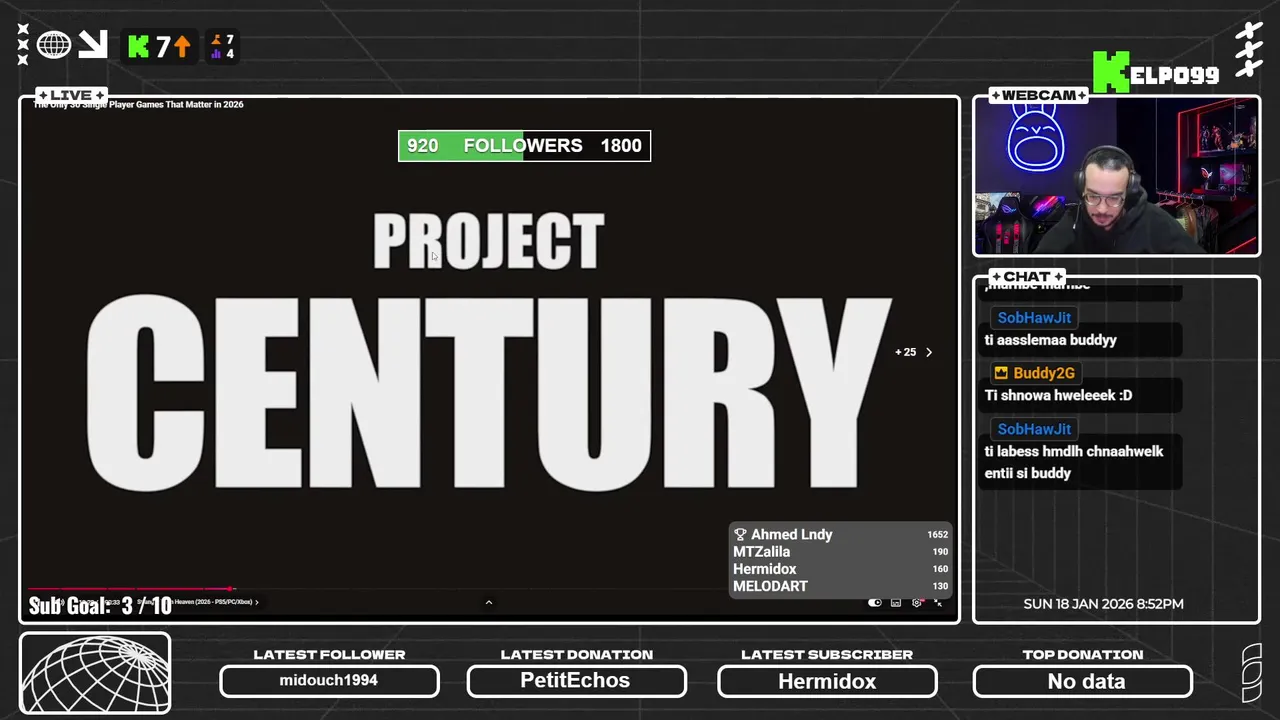The image size is (1280, 720).
Task: Toggle the video autoplay switch
Action: [x=875, y=602]
